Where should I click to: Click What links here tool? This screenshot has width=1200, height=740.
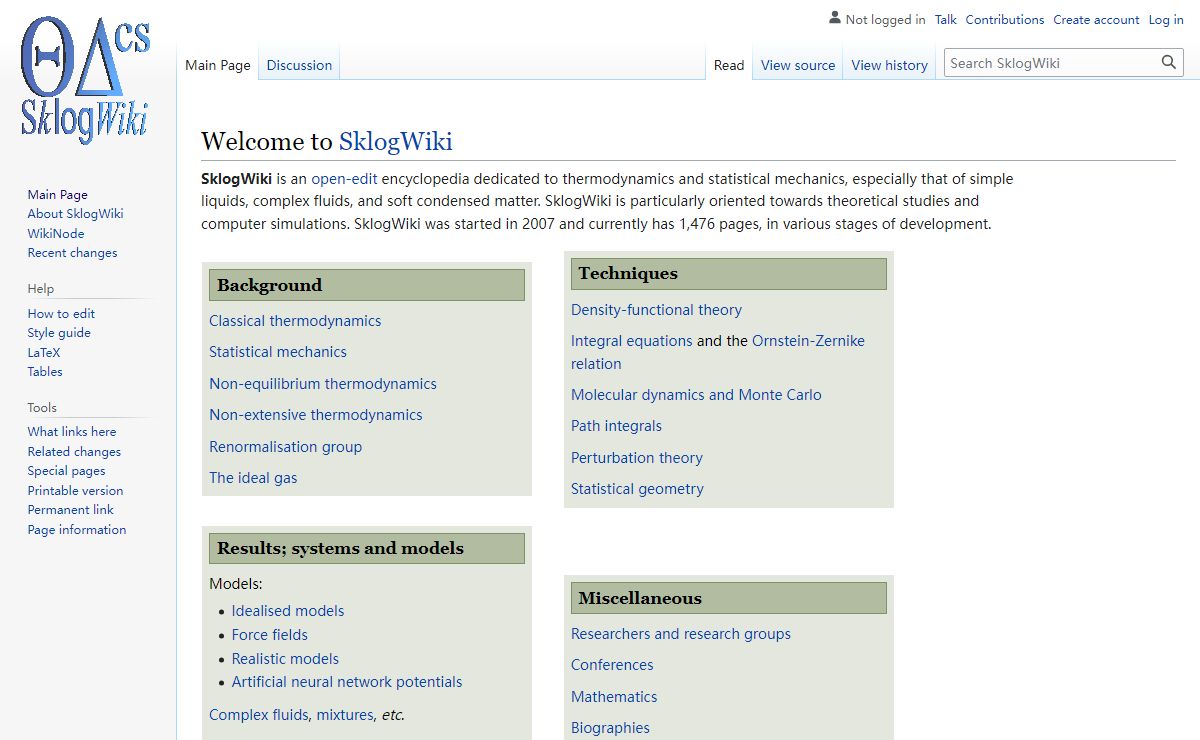[72, 432]
